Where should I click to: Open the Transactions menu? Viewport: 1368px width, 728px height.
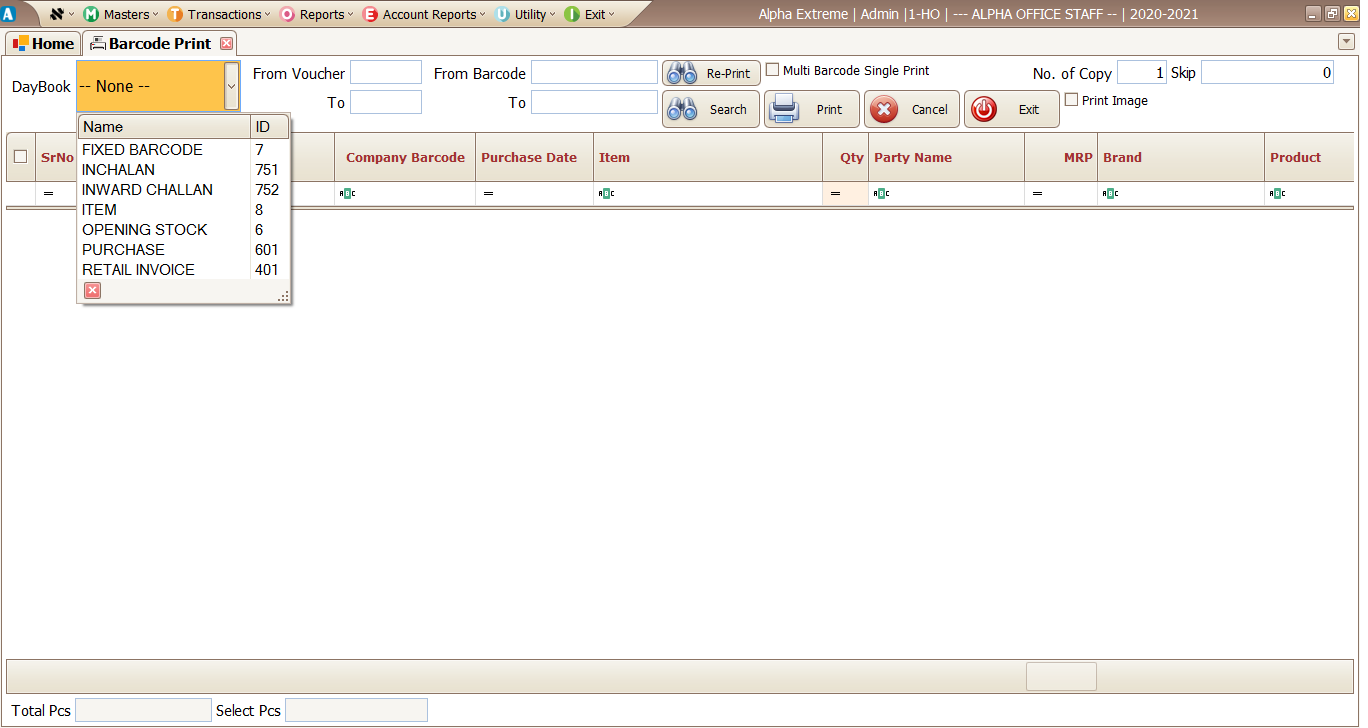pos(218,14)
